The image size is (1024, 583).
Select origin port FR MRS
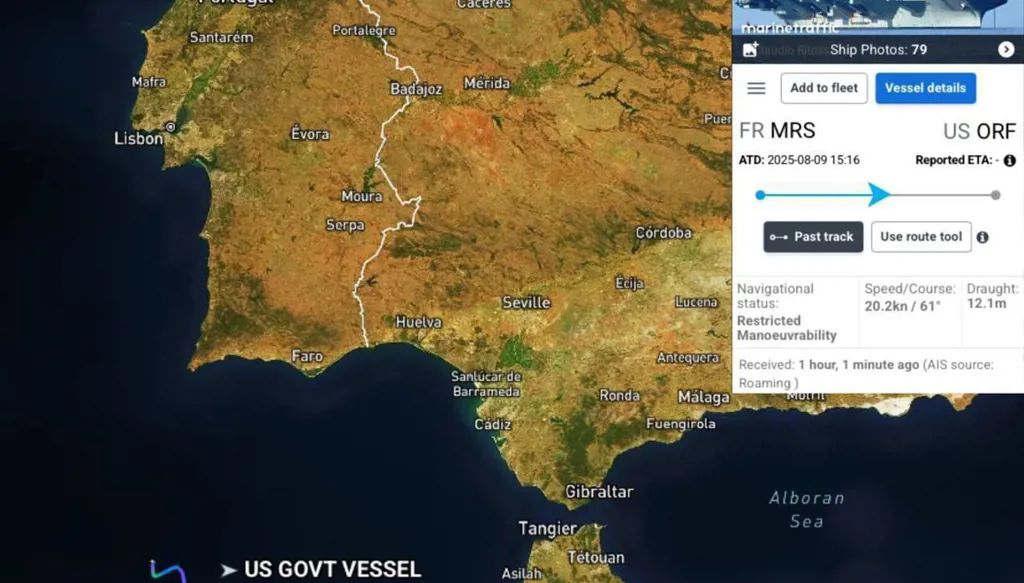777,131
